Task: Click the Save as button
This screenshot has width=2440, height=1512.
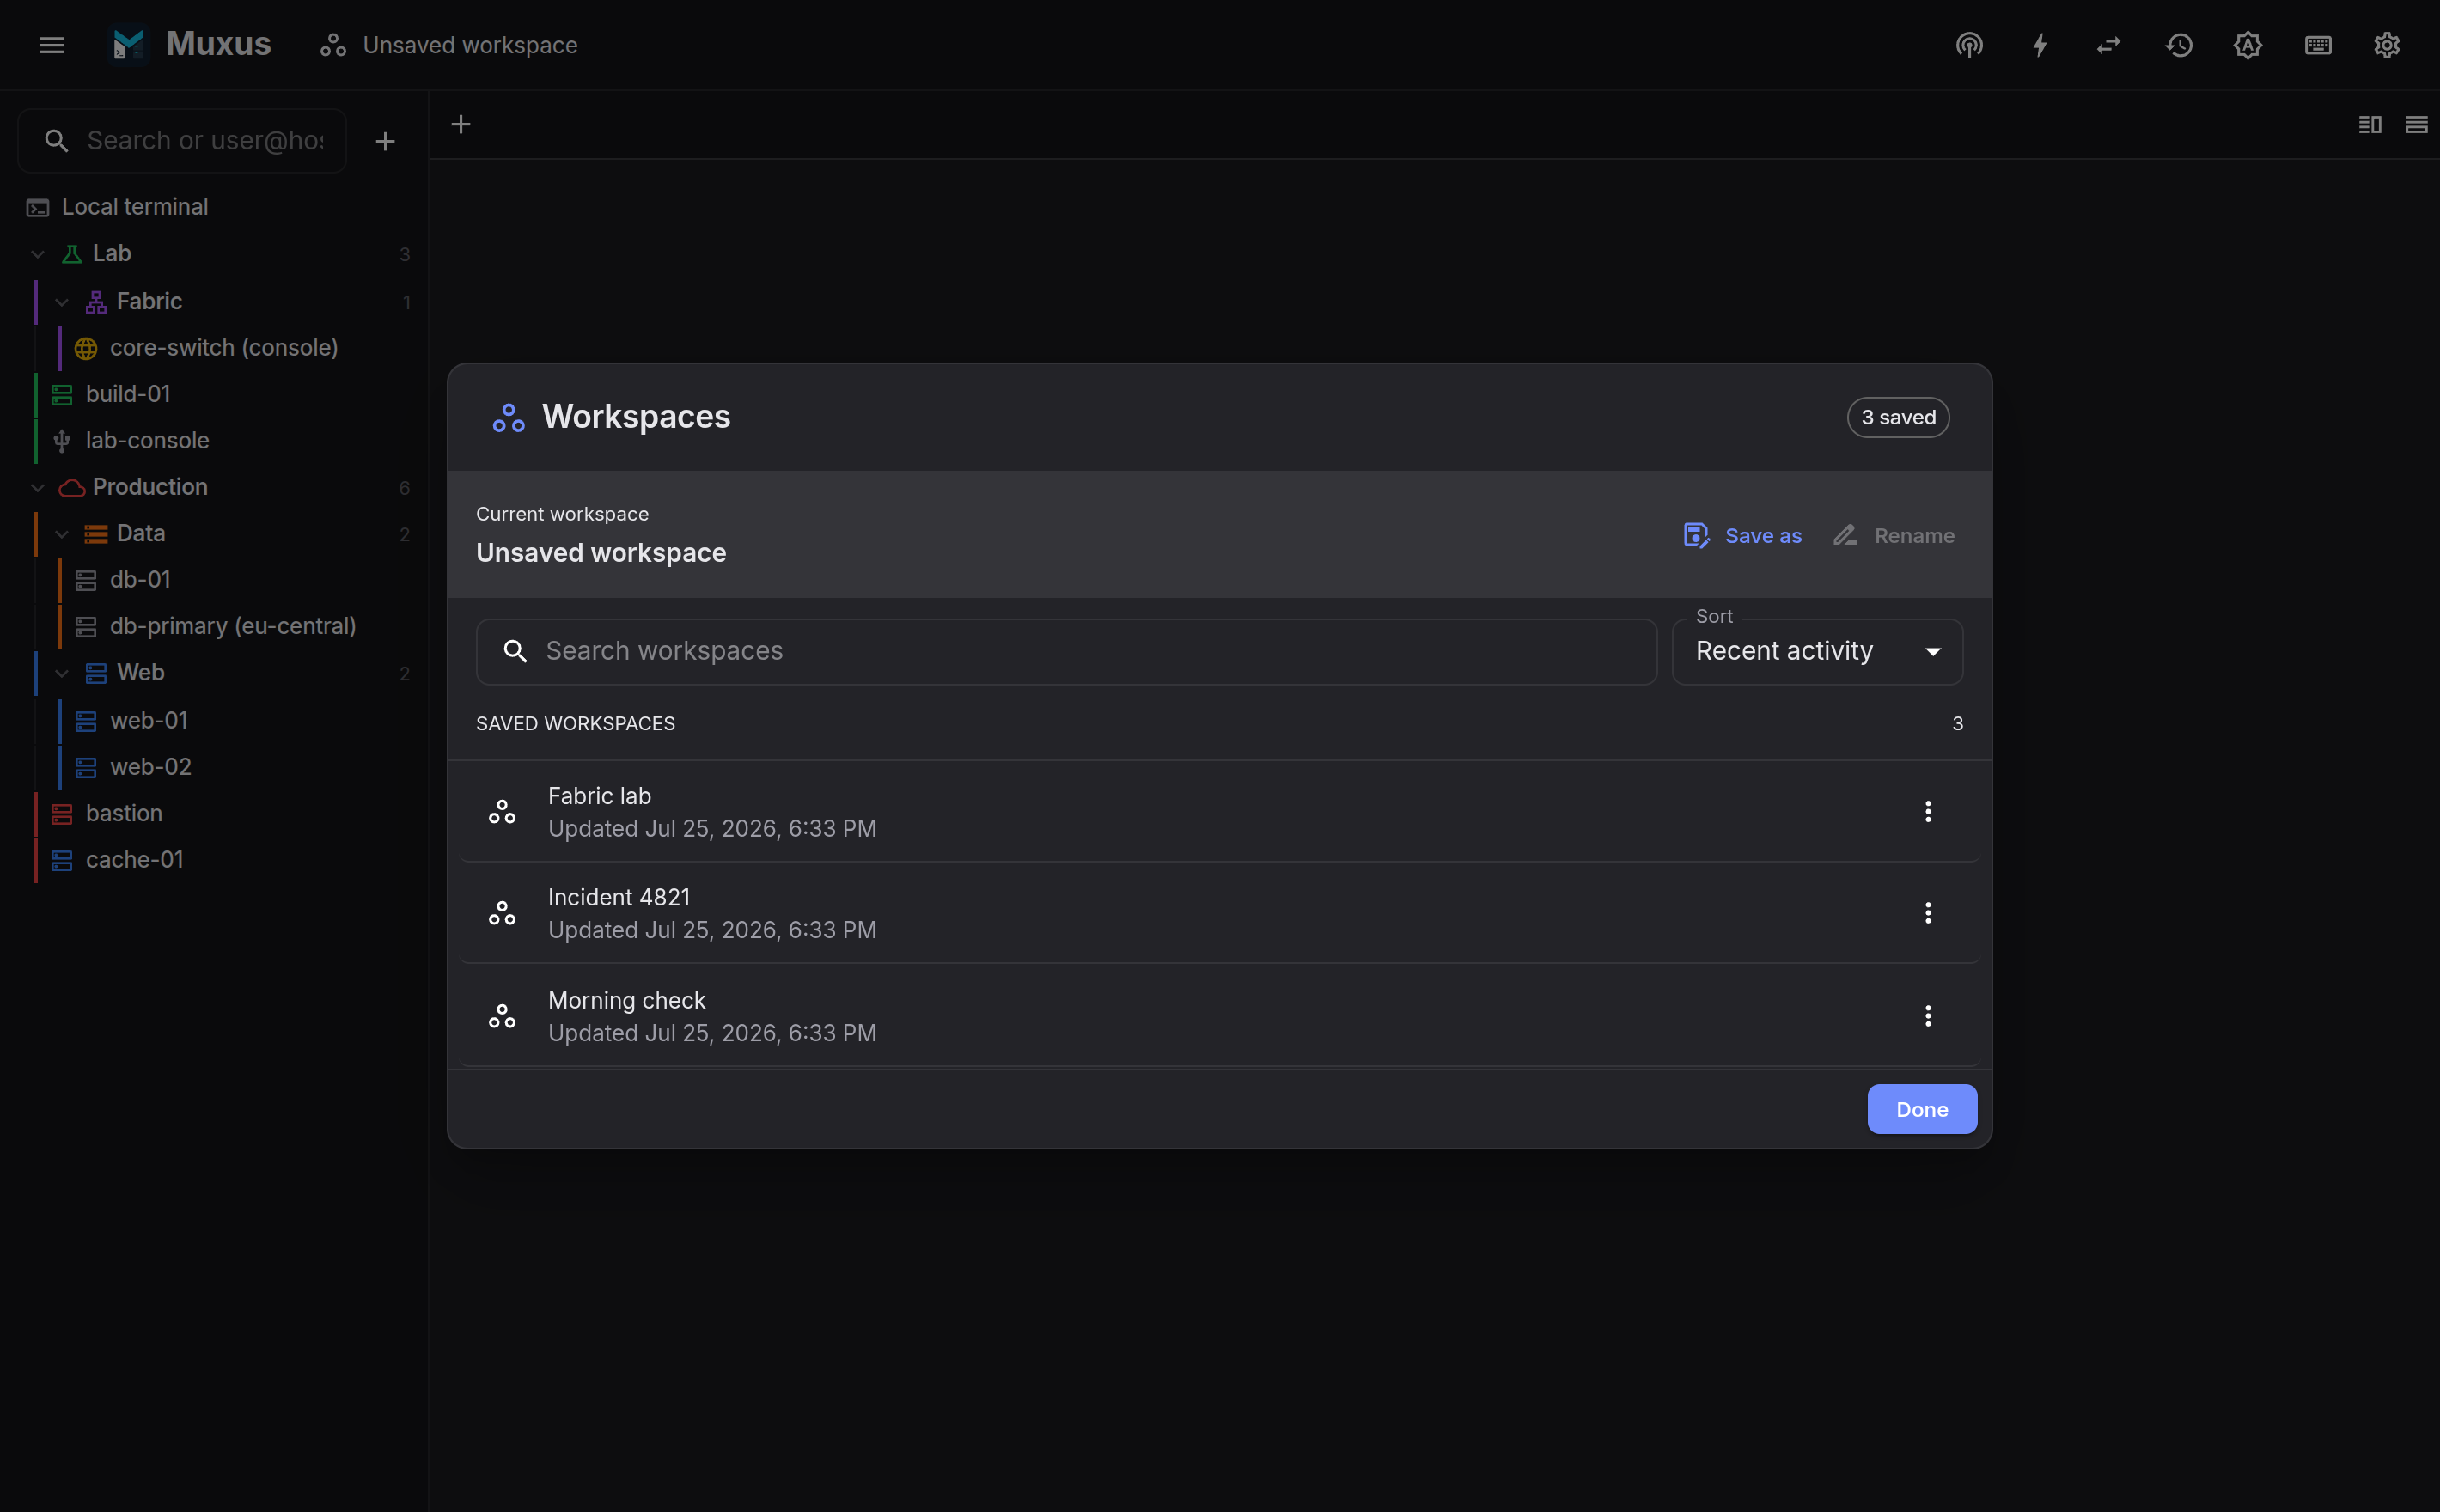Action: point(1742,536)
